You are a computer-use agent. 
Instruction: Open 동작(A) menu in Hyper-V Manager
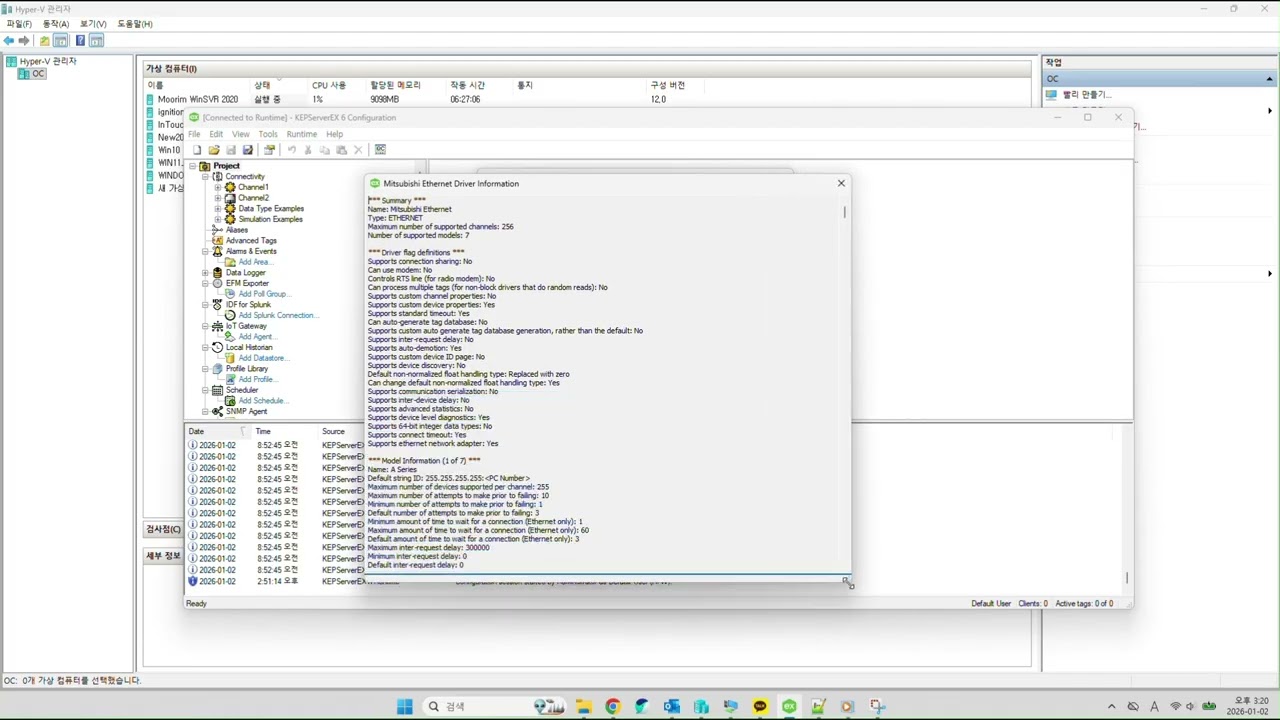pos(56,23)
